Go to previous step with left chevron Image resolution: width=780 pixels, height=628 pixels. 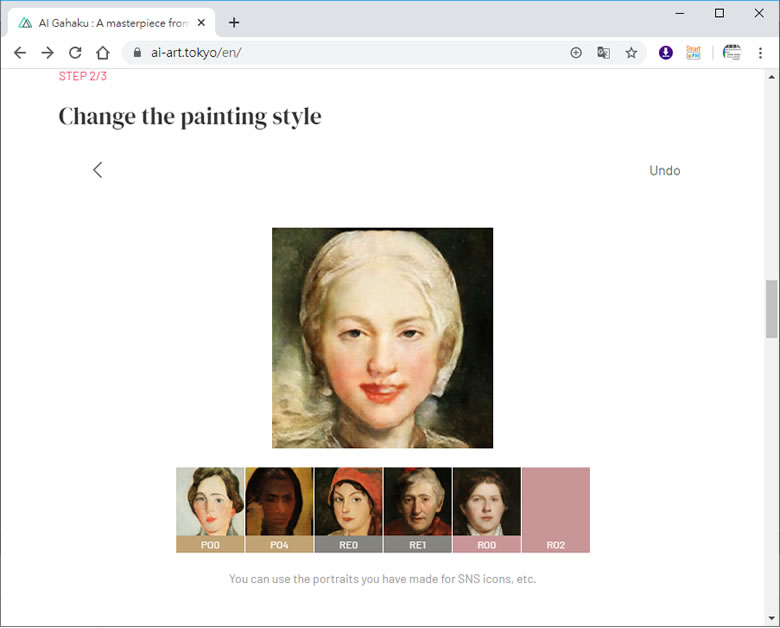[x=98, y=170]
